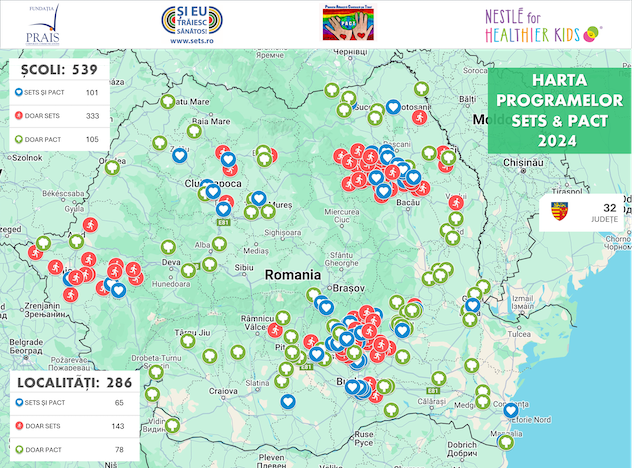Click the Pleven city label
Viewport: 640px width, 468px height.
271,461
